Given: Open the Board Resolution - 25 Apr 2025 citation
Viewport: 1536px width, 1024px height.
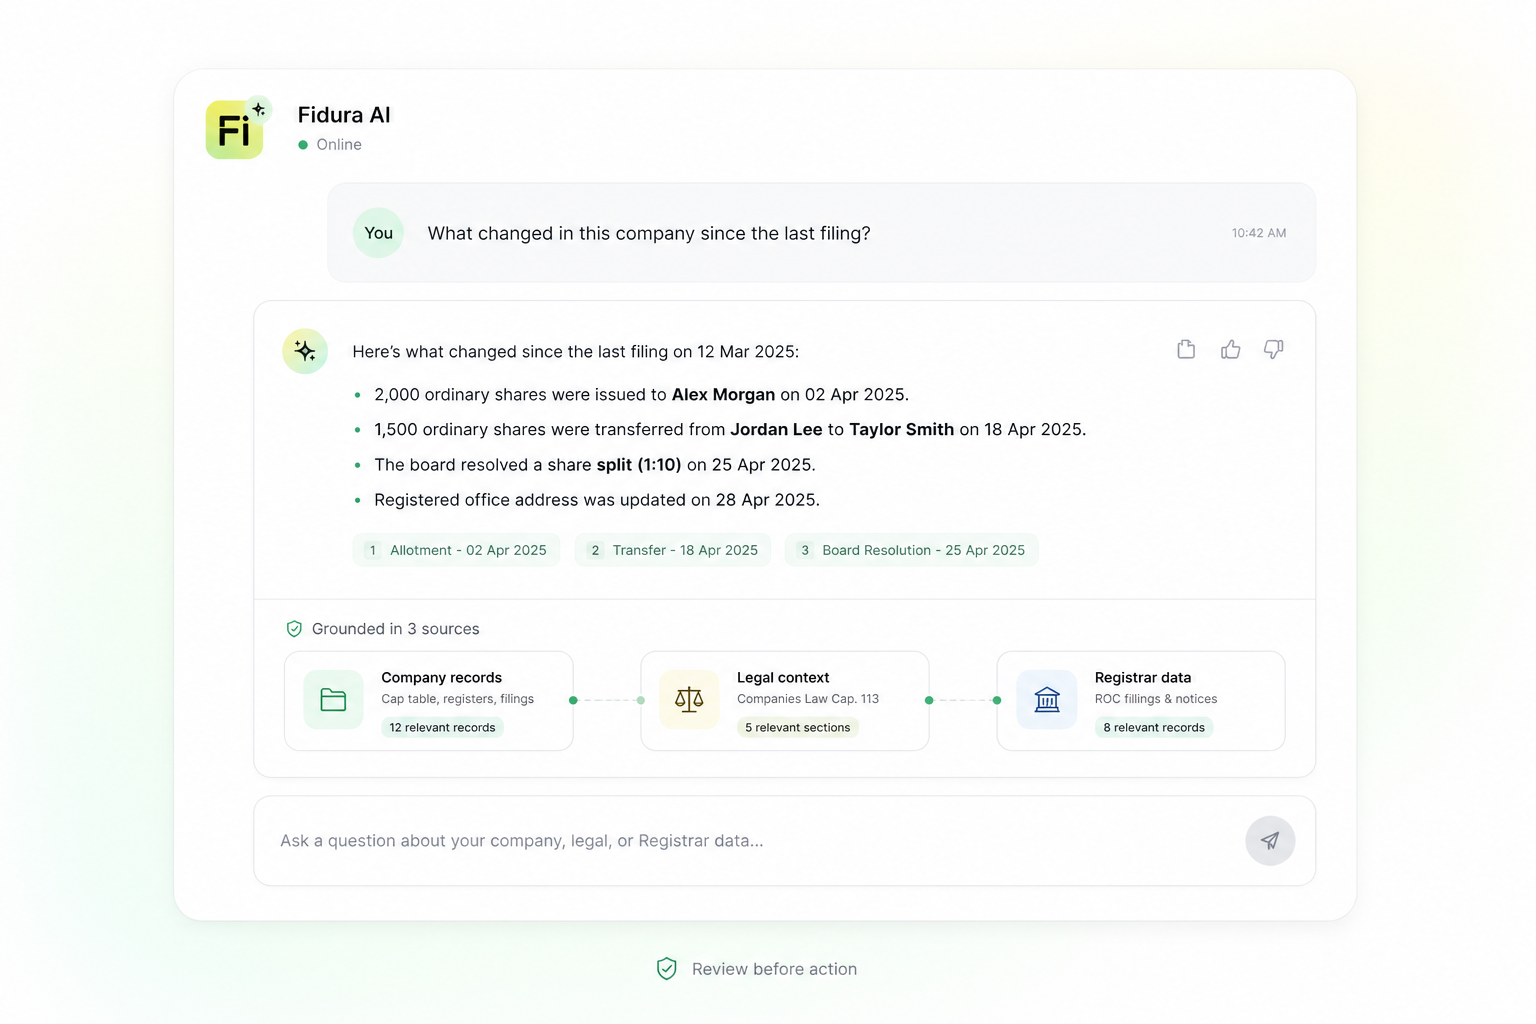Looking at the screenshot, I should click(x=912, y=550).
